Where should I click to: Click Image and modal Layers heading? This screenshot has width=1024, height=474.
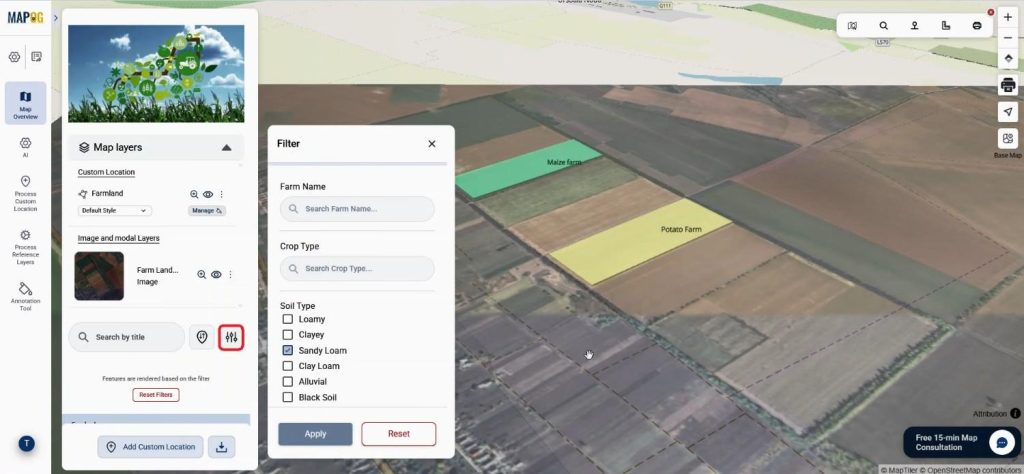(x=118, y=238)
